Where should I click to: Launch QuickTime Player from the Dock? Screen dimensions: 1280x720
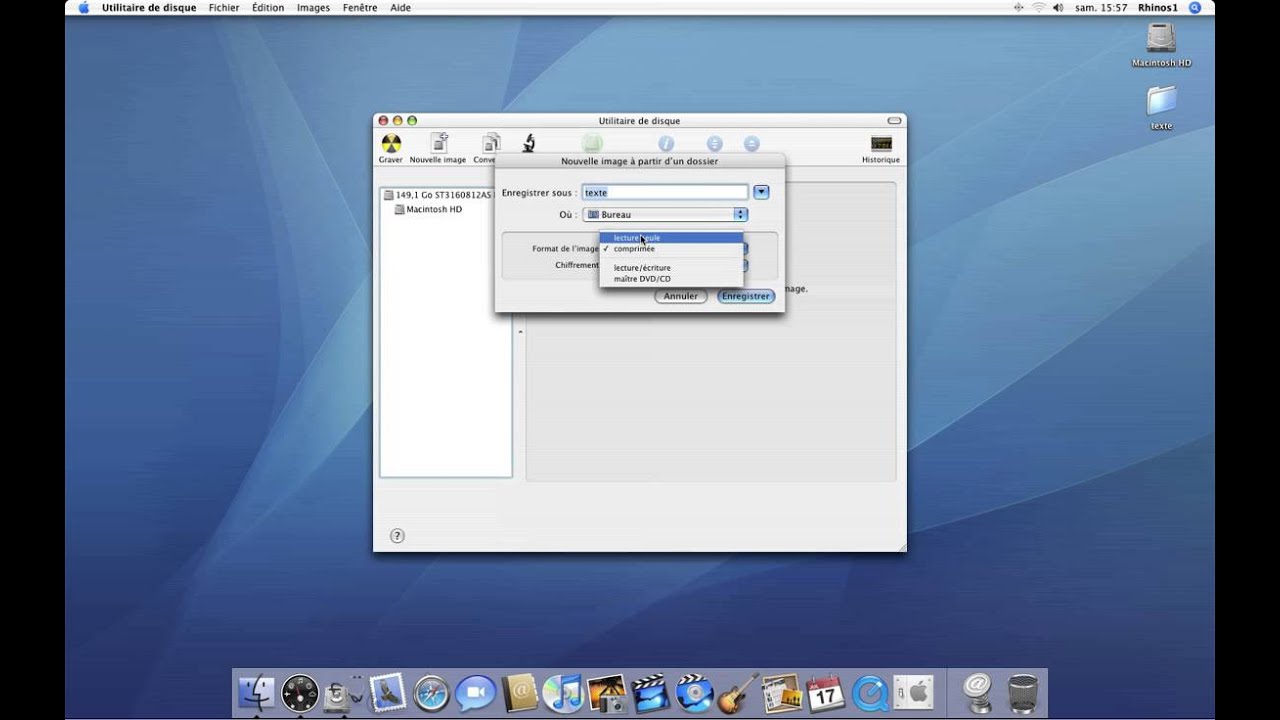coord(870,692)
